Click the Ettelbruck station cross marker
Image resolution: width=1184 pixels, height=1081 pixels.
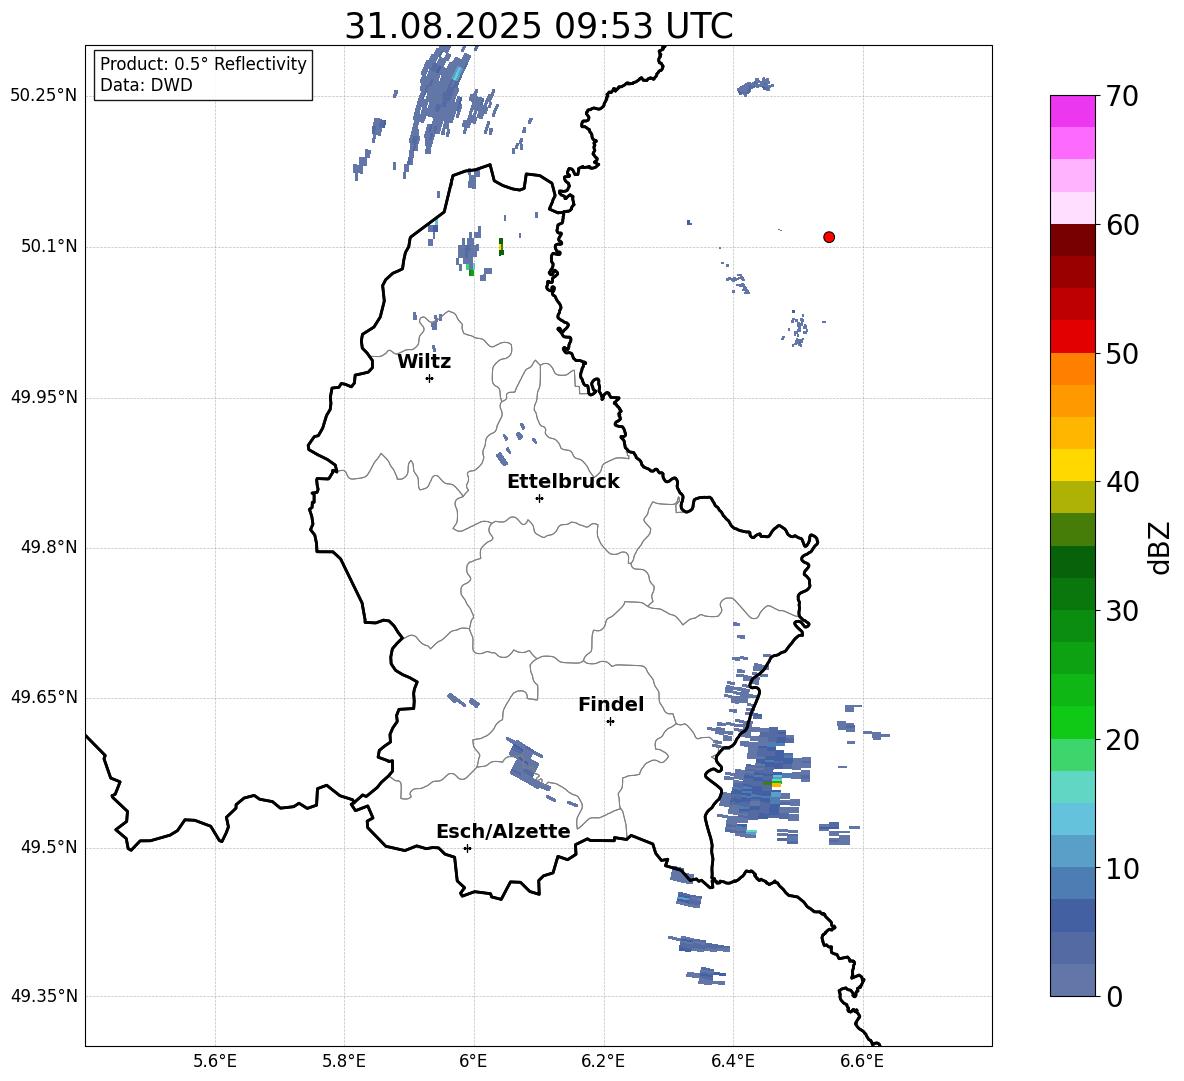(x=539, y=498)
